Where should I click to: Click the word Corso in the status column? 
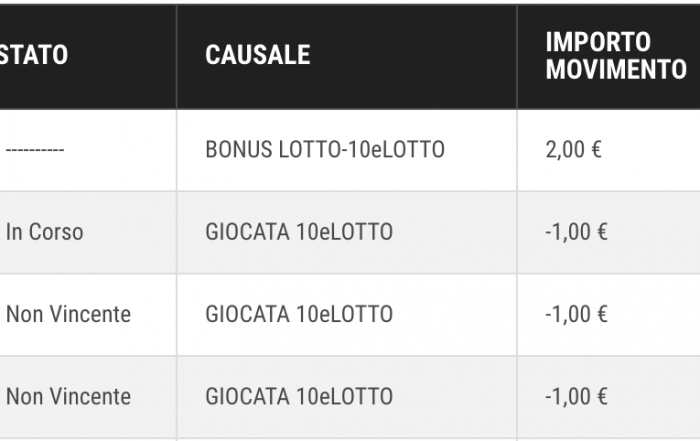(56, 232)
